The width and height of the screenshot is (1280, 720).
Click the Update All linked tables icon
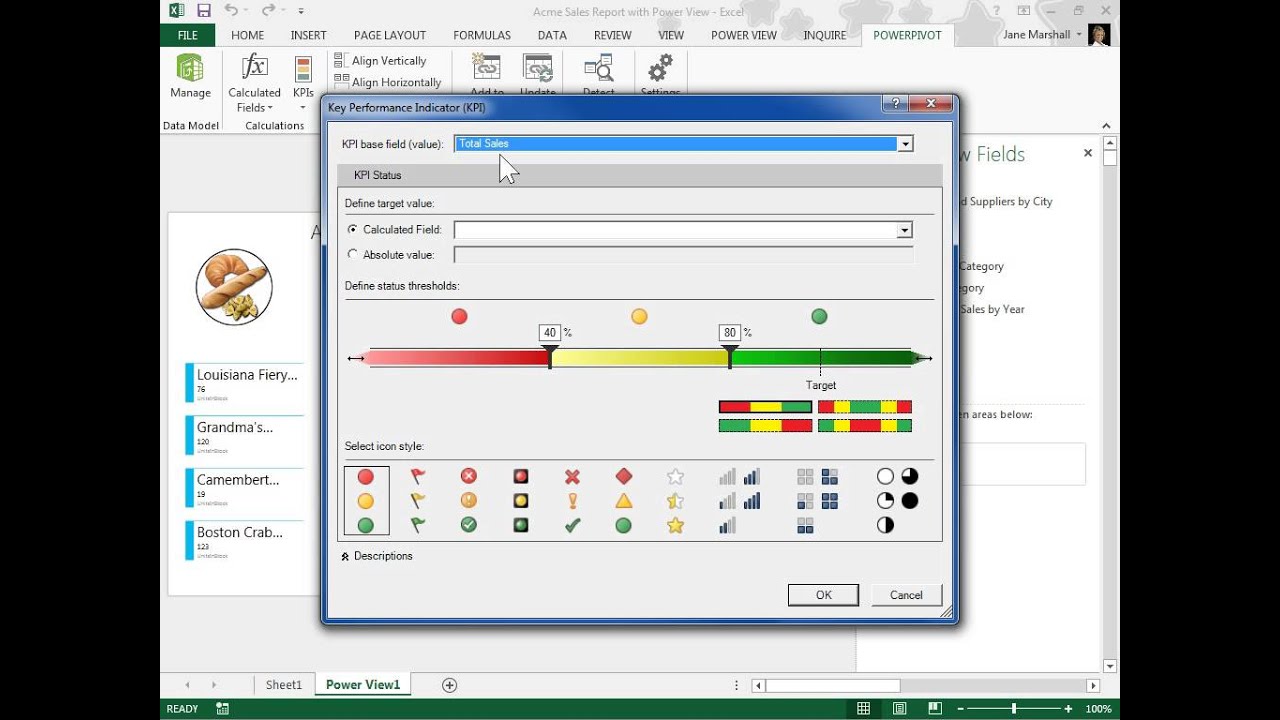(538, 68)
